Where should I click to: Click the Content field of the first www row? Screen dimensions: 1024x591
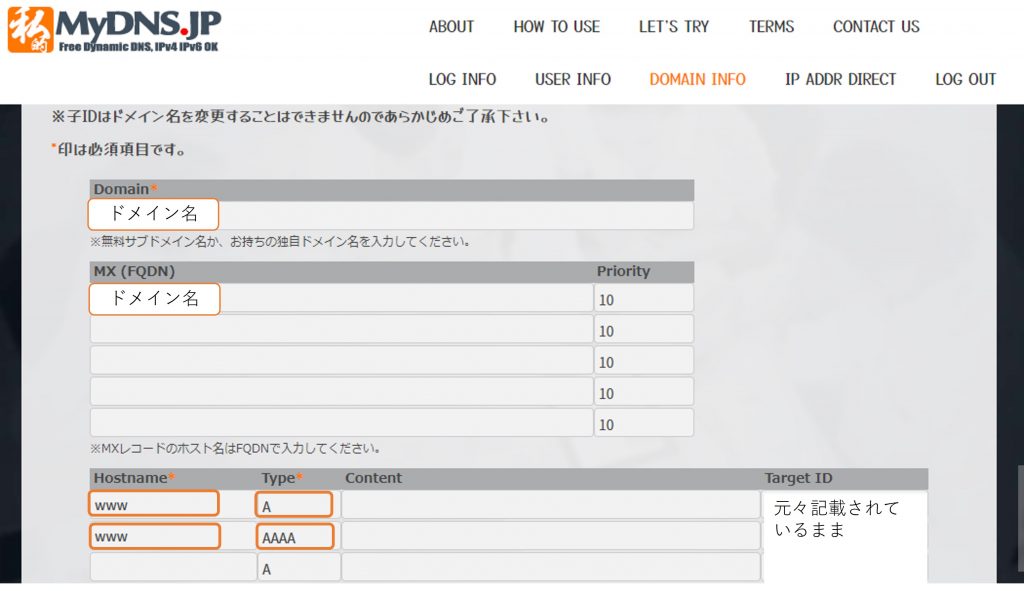pyautogui.click(x=551, y=505)
